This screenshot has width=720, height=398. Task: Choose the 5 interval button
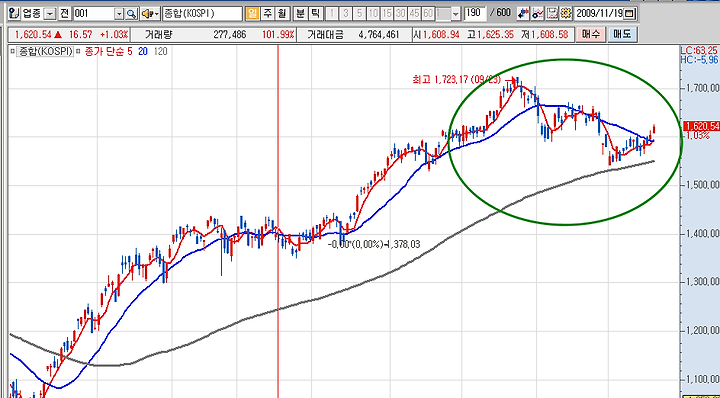pyautogui.click(x=360, y=14)
